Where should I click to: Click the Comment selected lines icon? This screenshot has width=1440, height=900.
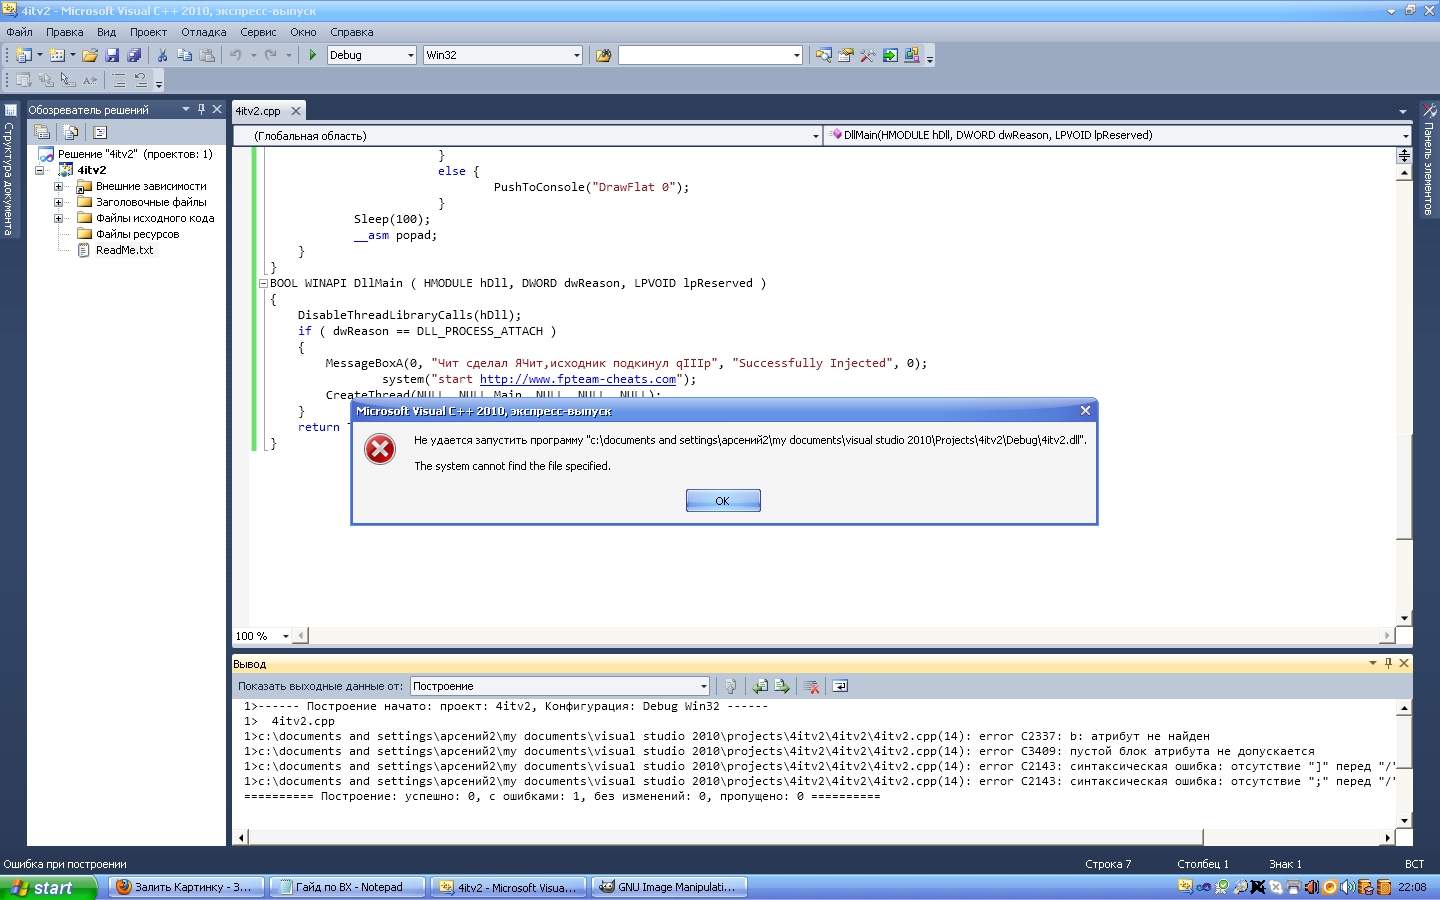pyautogui.click(x=119, y=80)
